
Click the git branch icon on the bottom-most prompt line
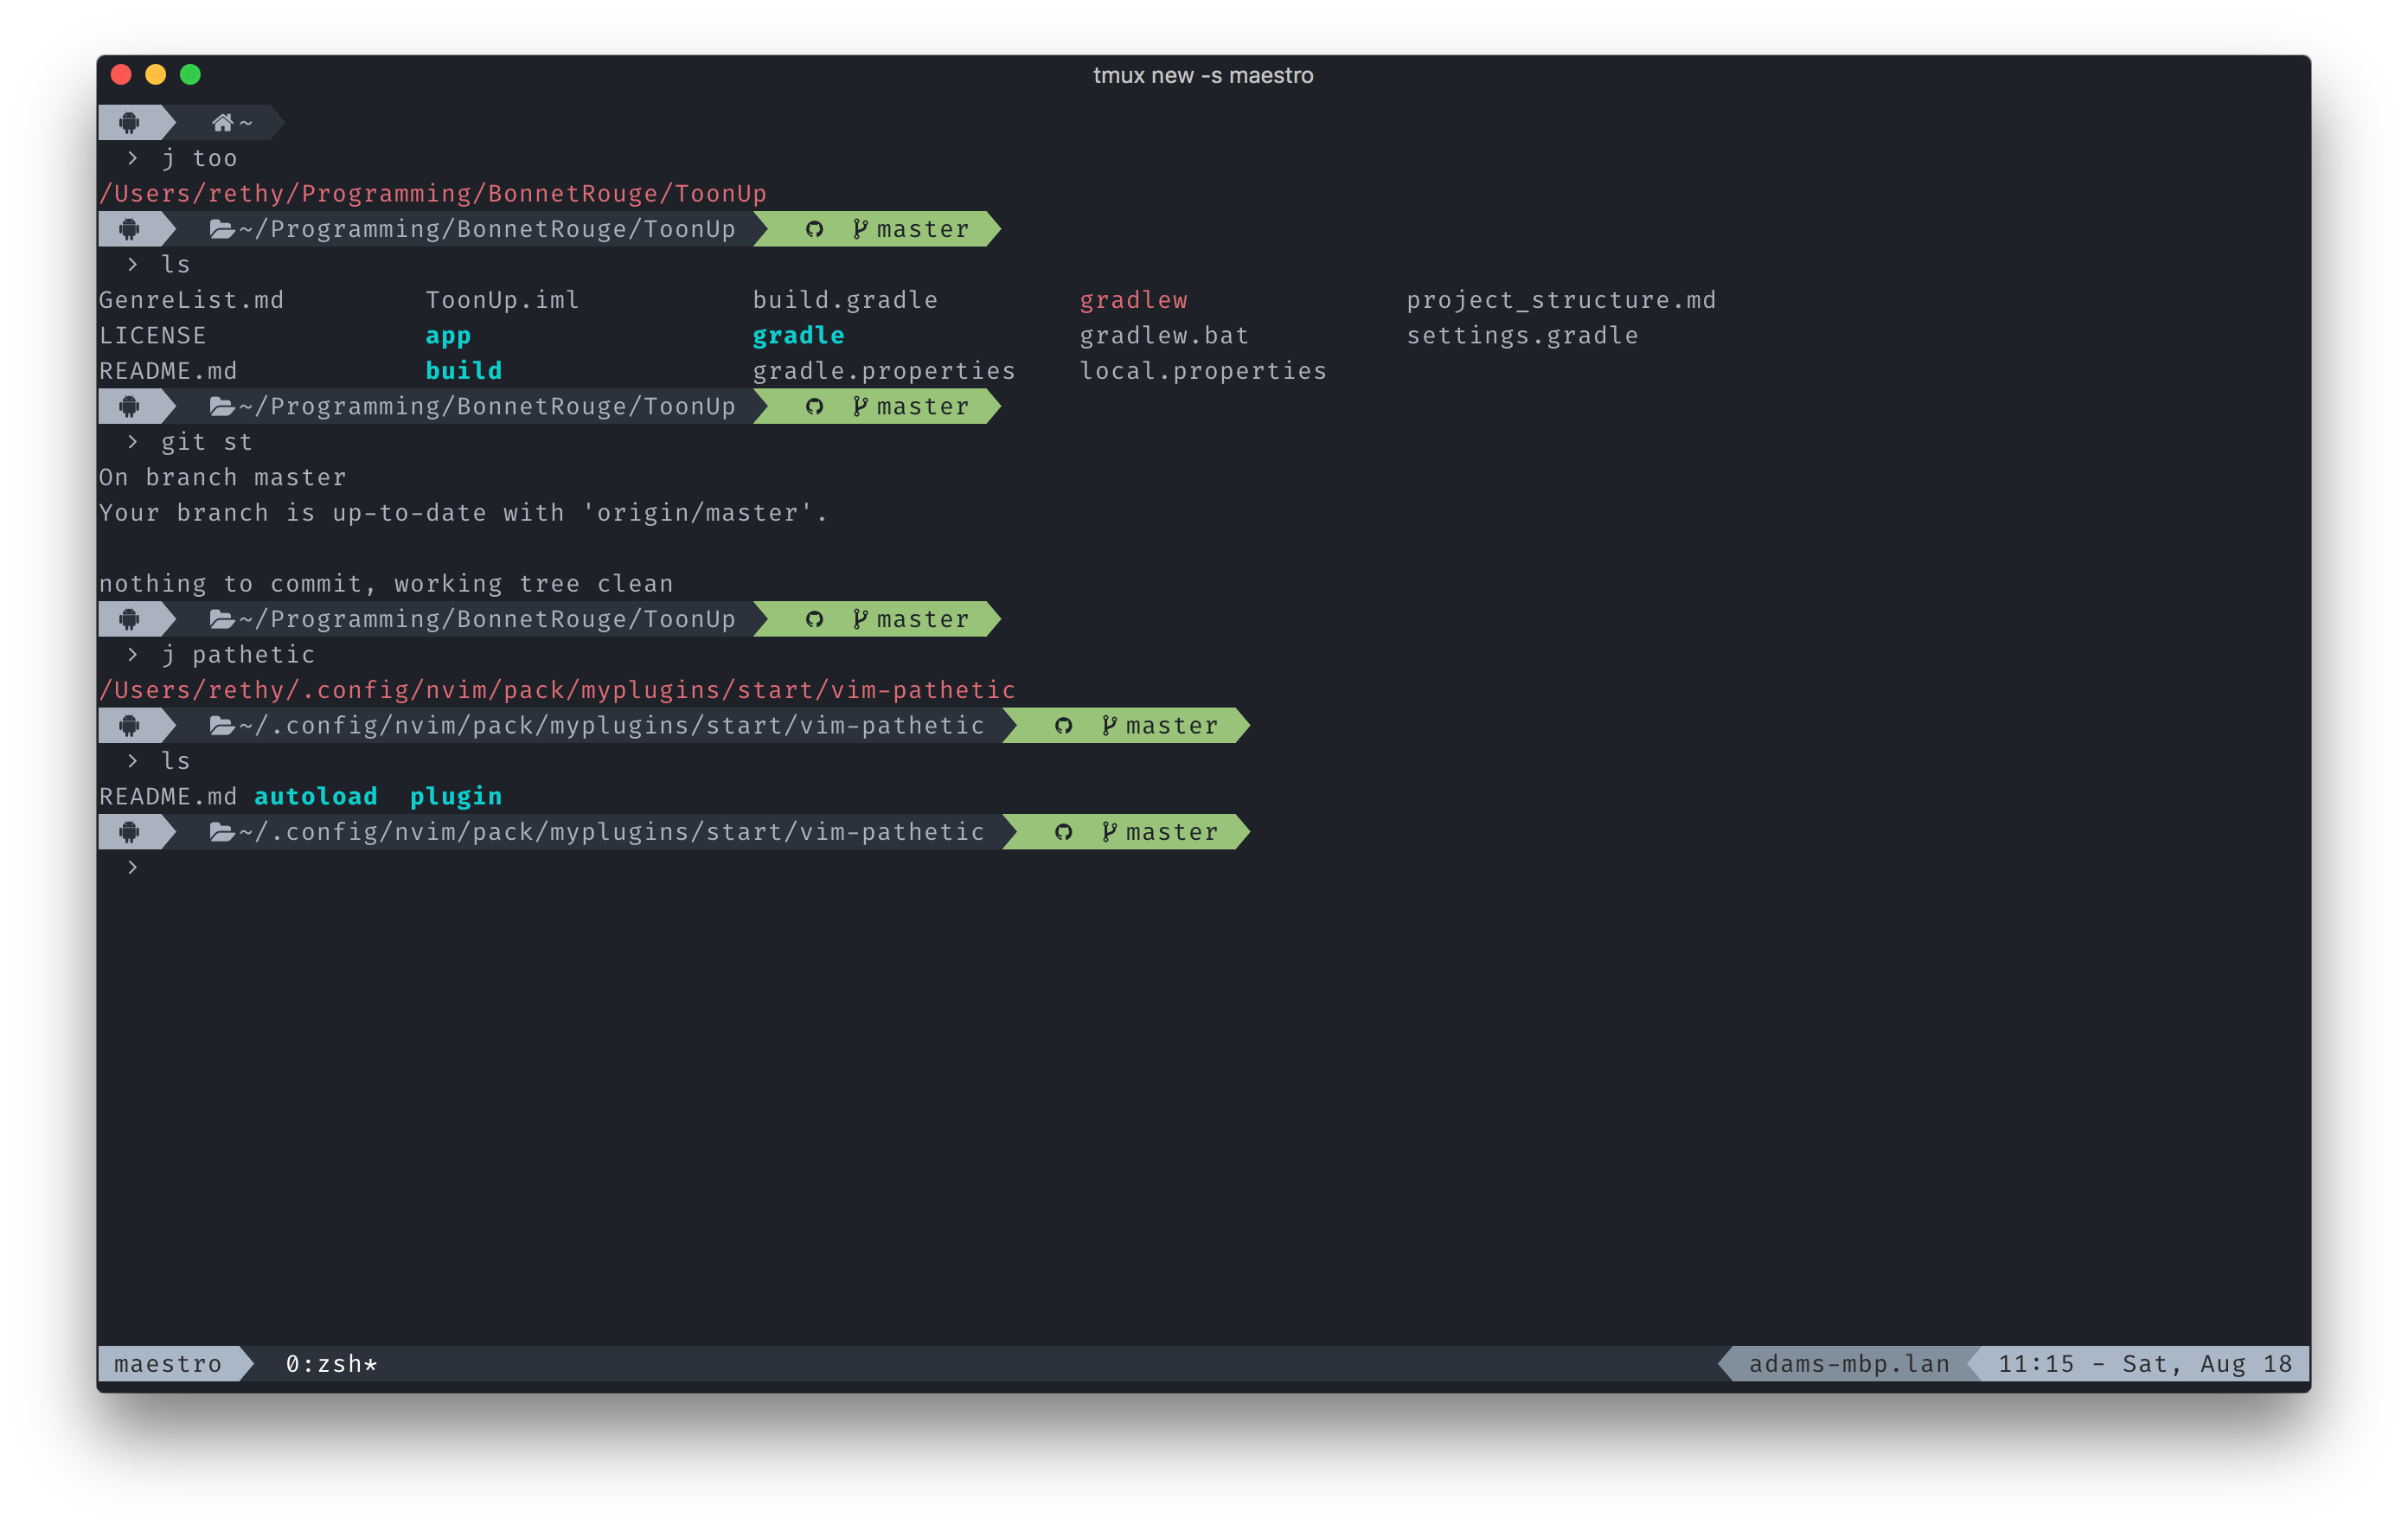[1109, 832]
